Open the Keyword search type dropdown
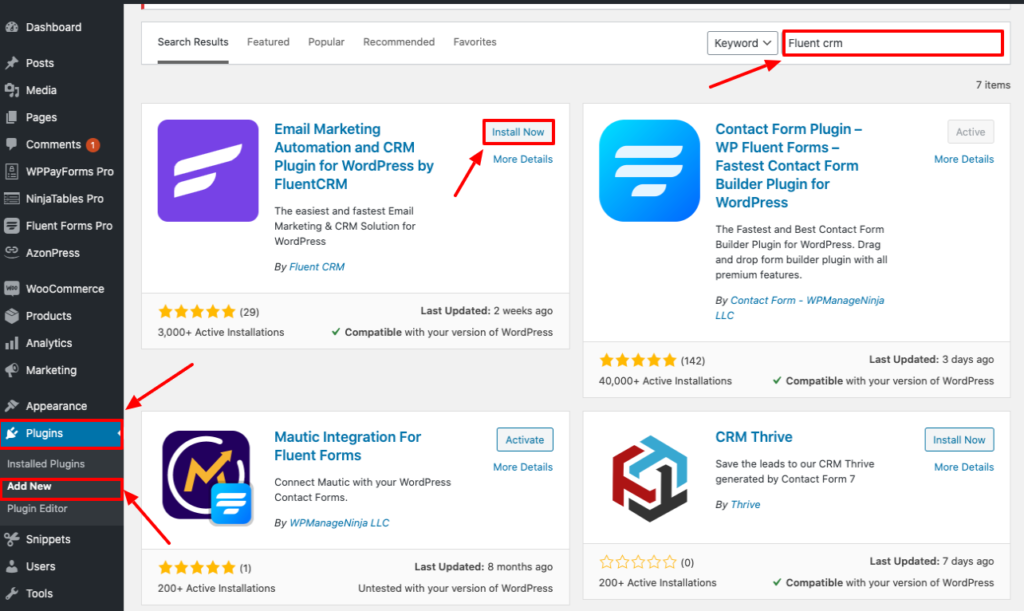This screenshot has width=1024, height=611. pyautogui.click(x=743, y=43)
